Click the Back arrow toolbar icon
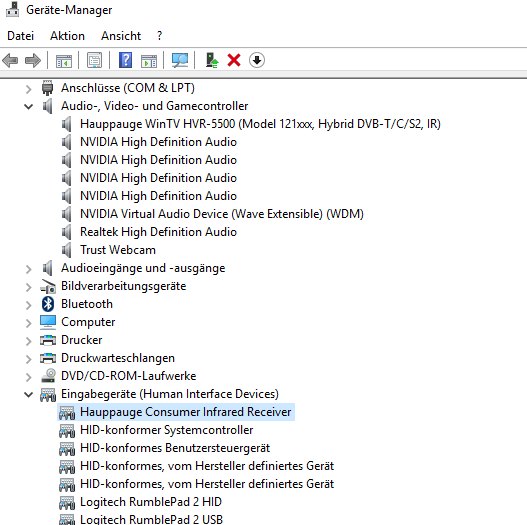 point(10,60)
